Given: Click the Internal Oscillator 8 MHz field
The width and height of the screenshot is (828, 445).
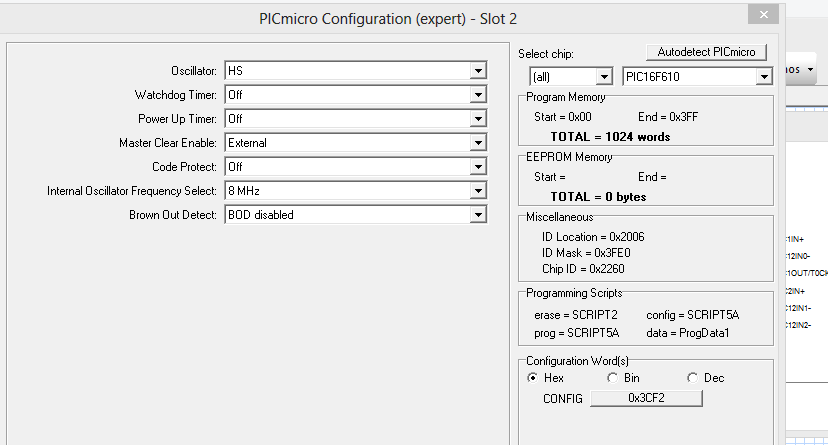Looking at the screenshot, I should [347, 191].
